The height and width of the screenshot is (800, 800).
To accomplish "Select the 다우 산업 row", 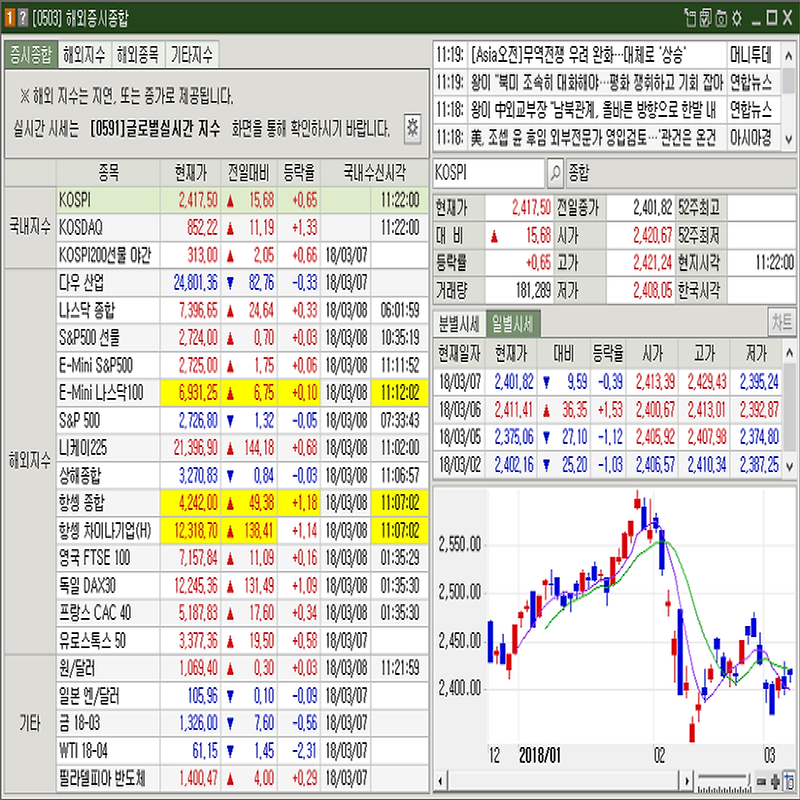I will coord(242,283).
